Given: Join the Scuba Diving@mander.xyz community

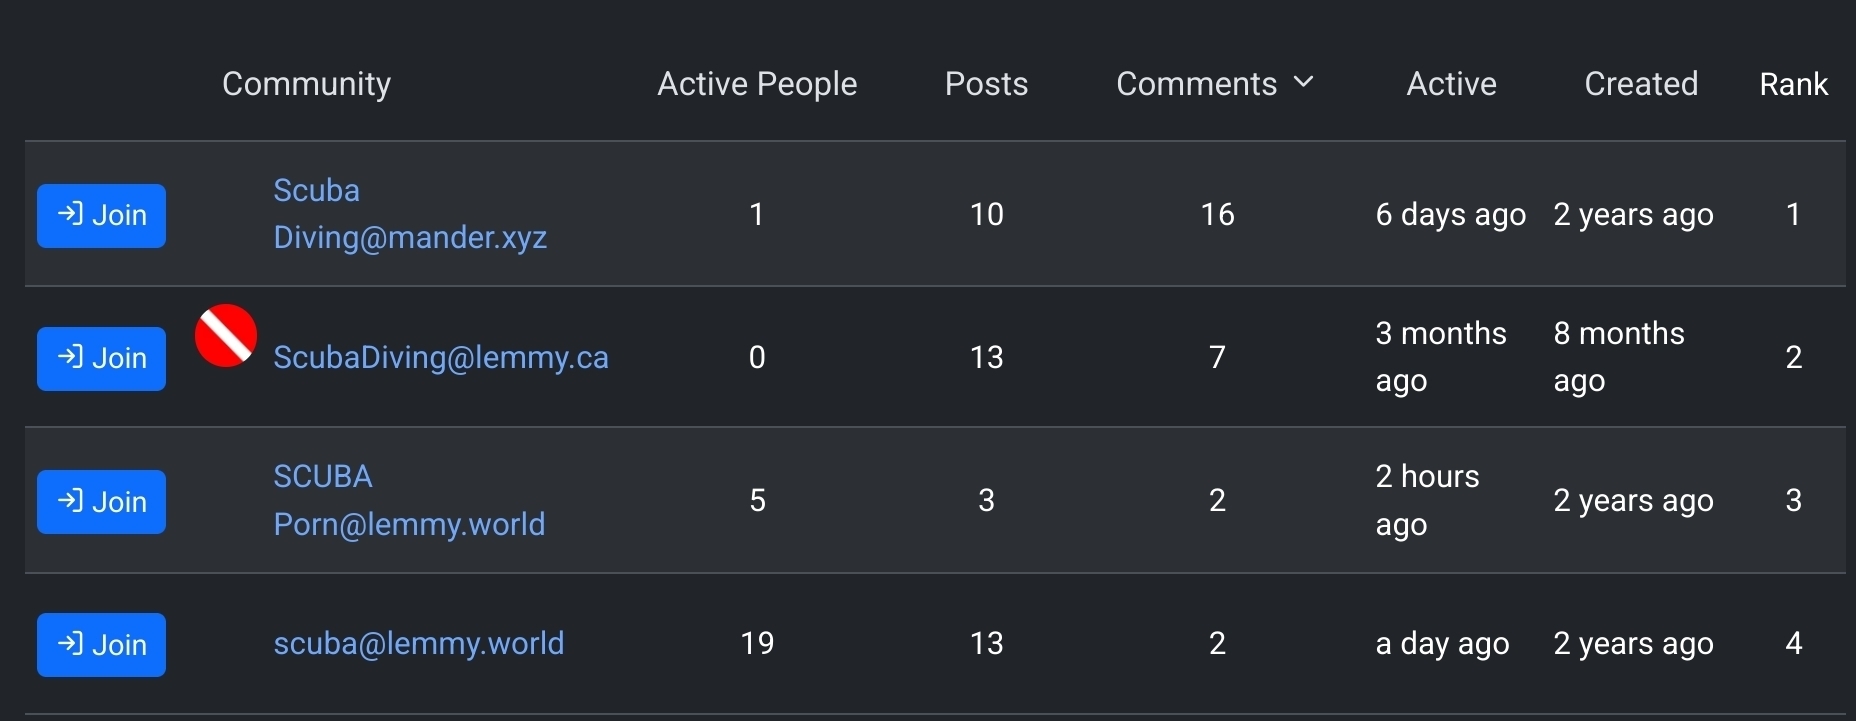Looking at the screenshot, I should click(101, 216).
